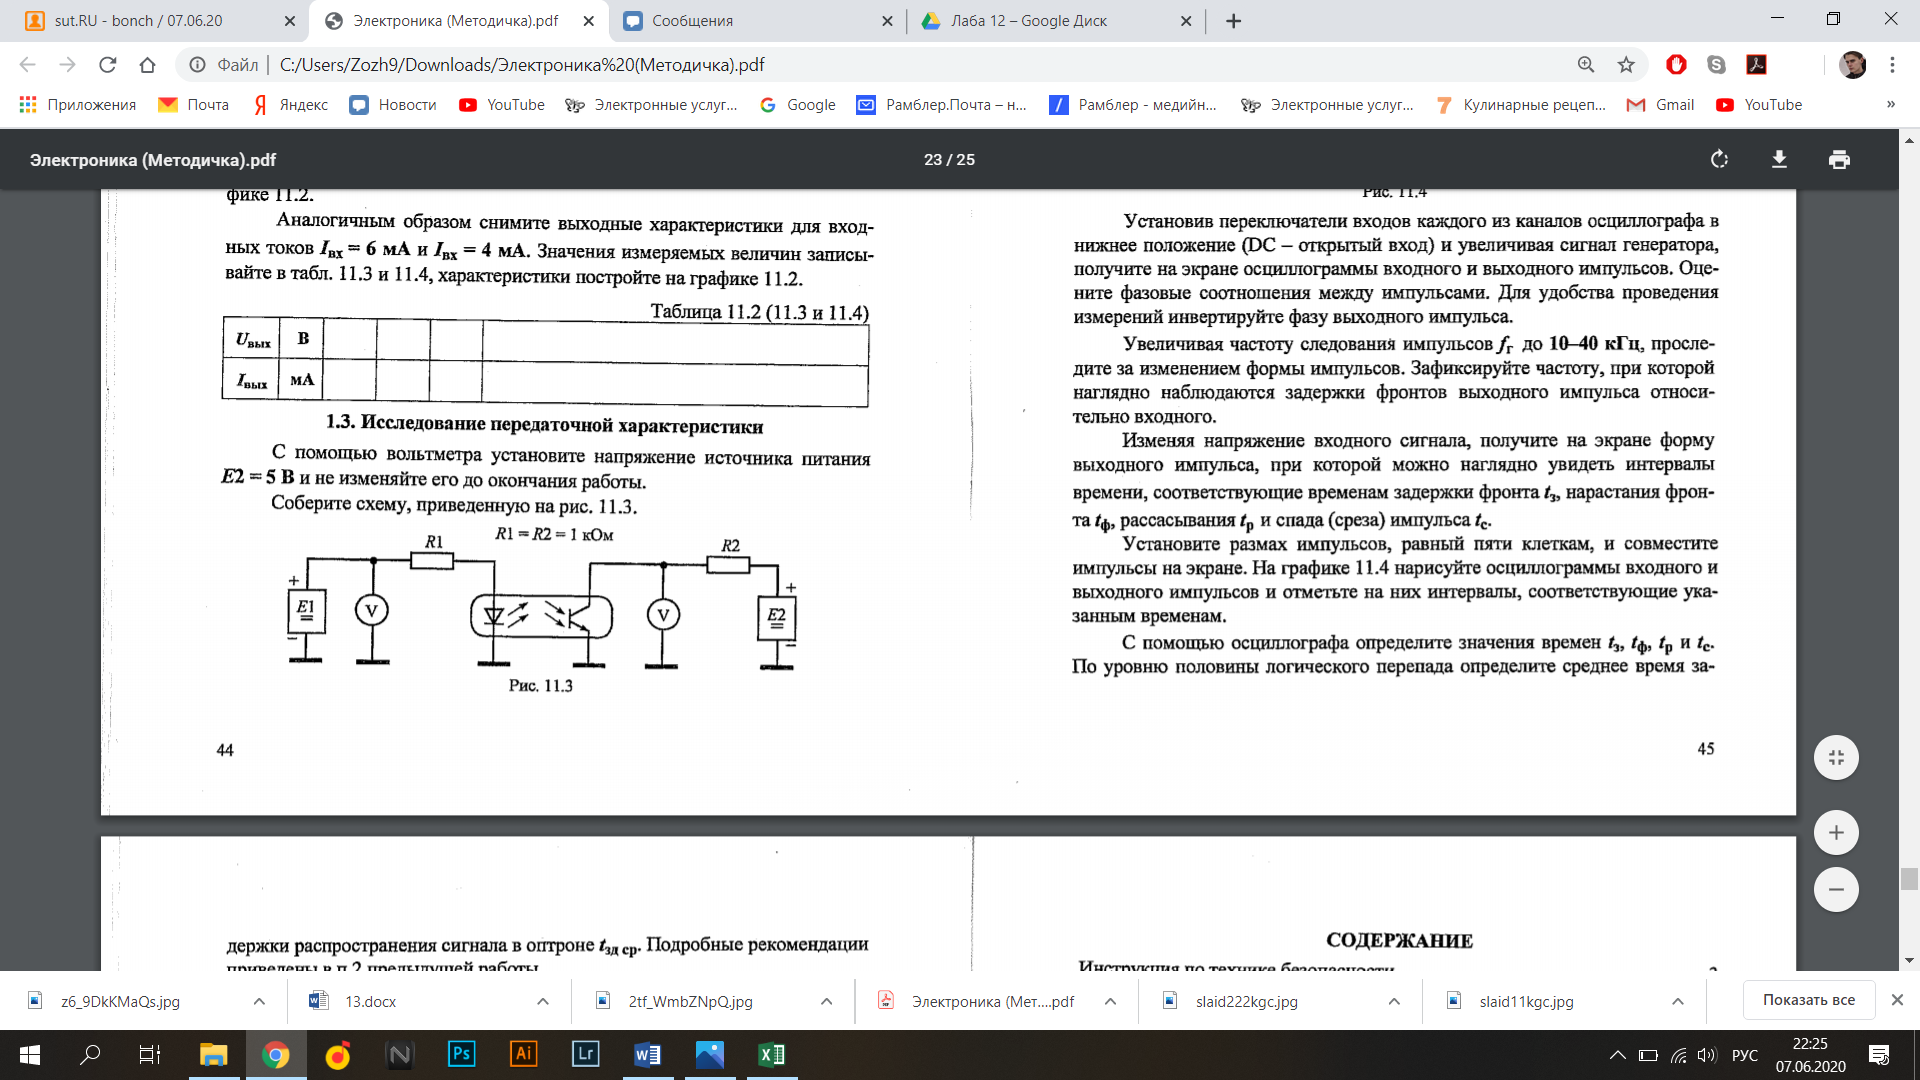This screenshot has height=1080, width=1920.
Task: Show hidden system tray icons
Action: [1617, 1055]
